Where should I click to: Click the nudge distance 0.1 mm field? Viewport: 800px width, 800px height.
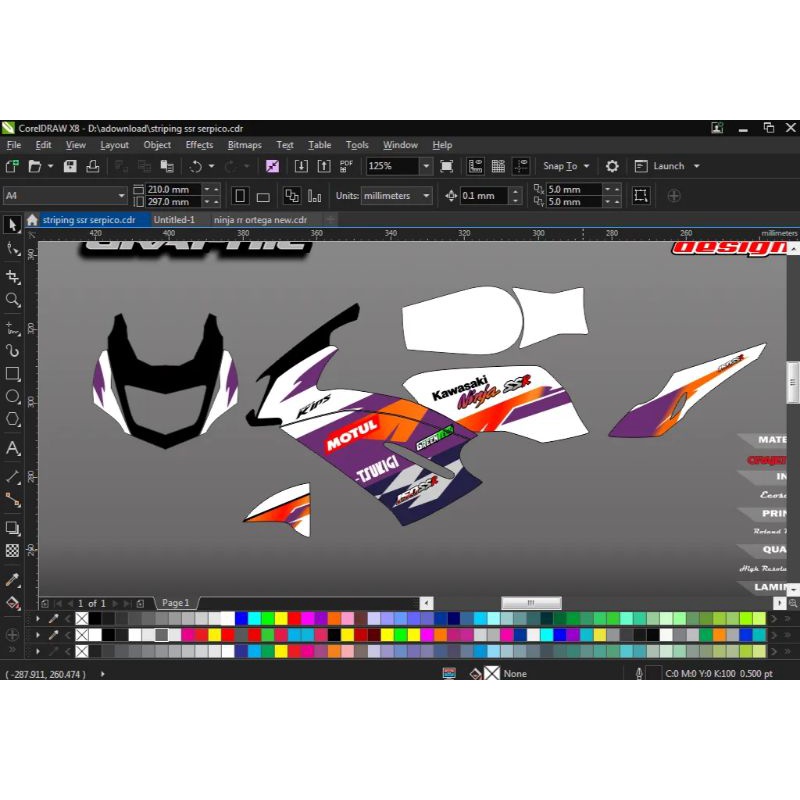pos(484,196)
